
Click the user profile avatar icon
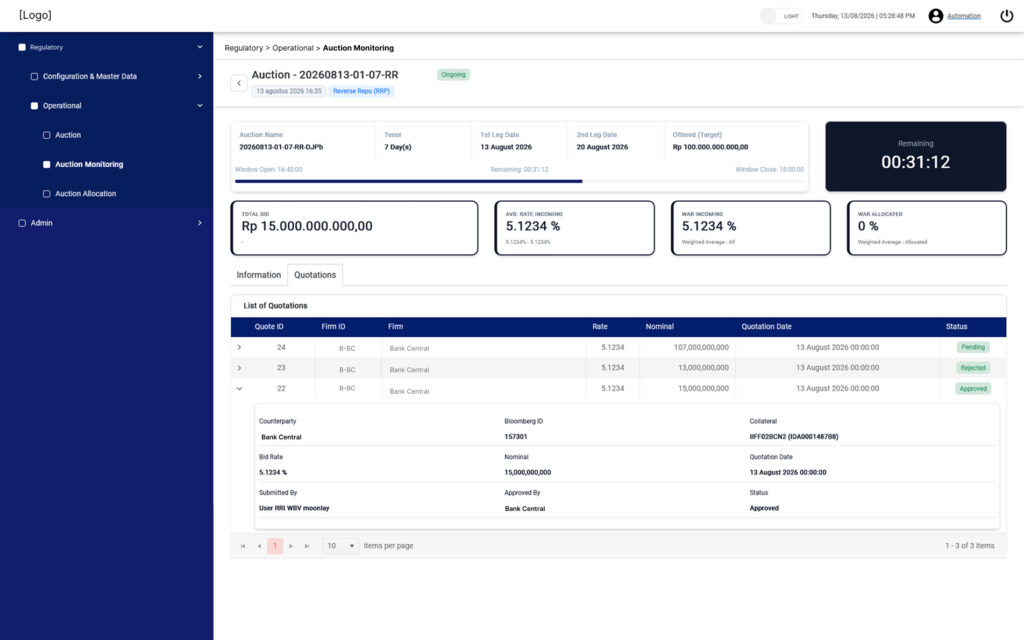click(935, 16)
